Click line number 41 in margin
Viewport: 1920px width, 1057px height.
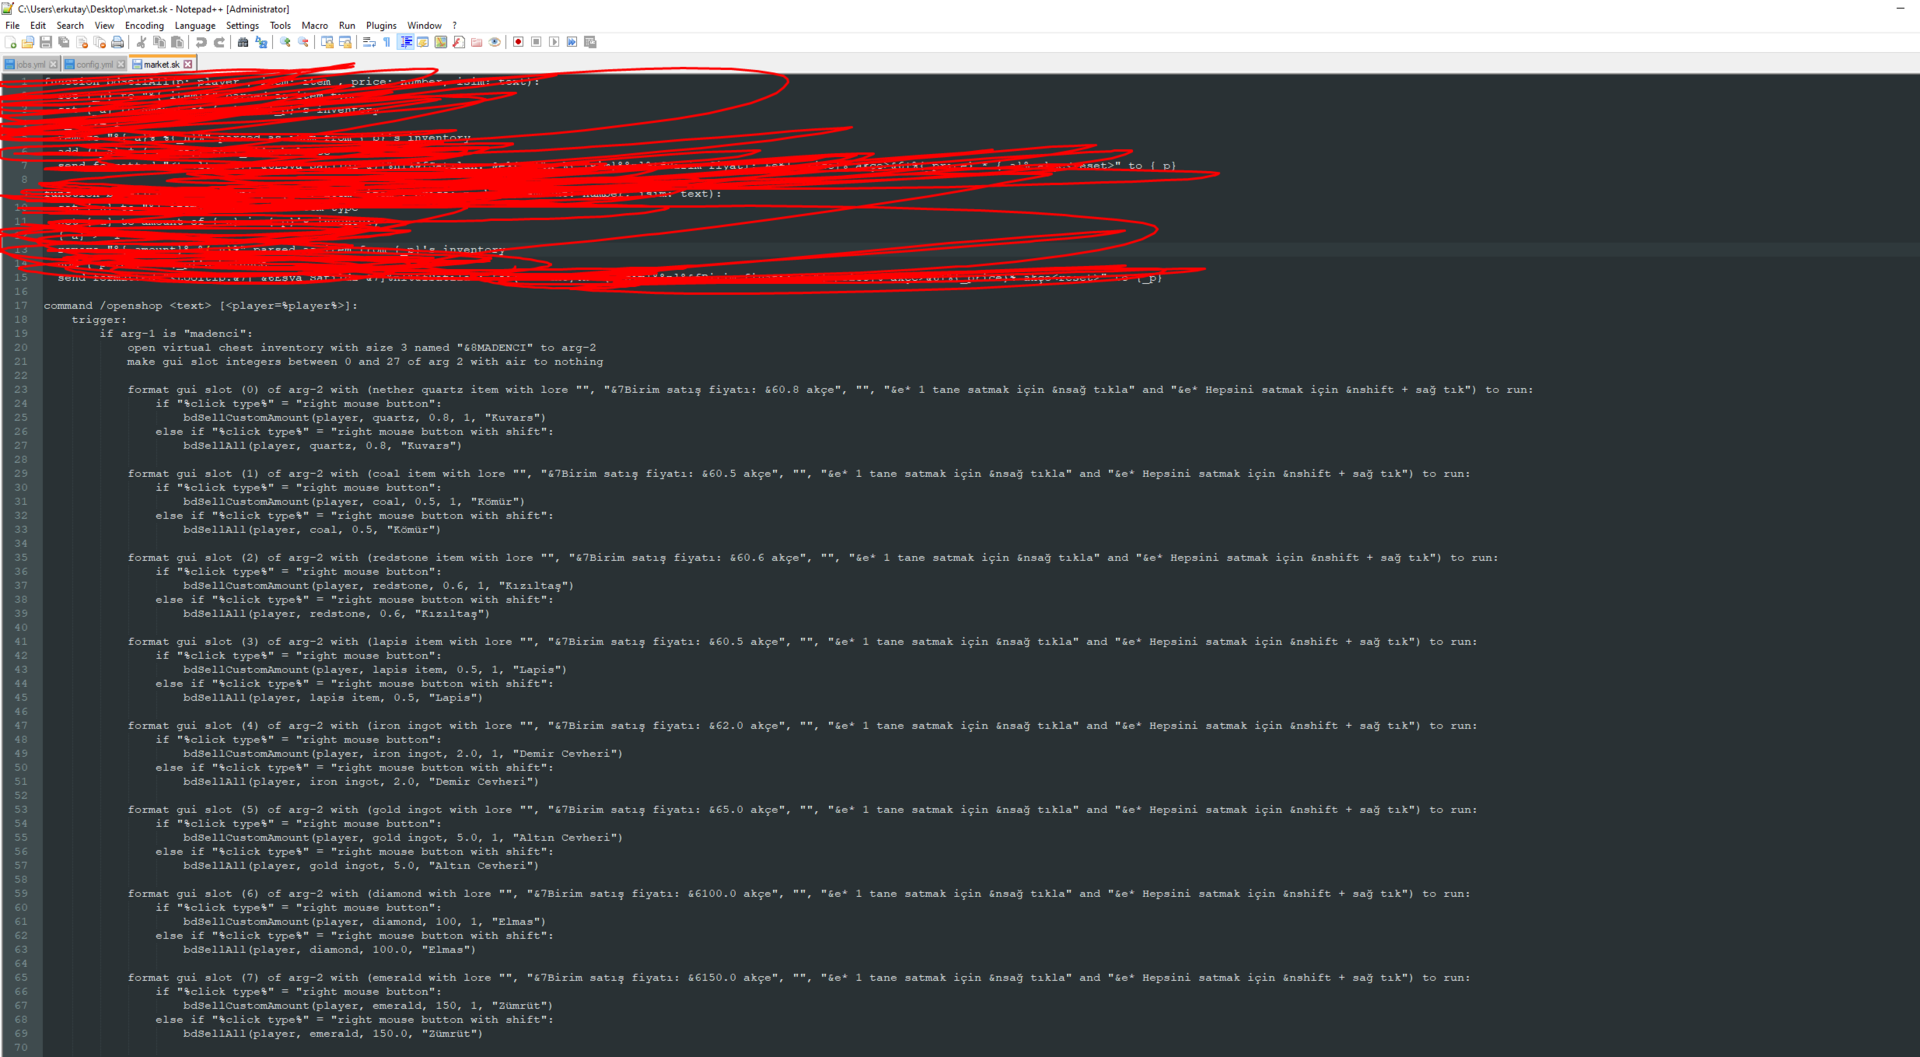(21, 642)
